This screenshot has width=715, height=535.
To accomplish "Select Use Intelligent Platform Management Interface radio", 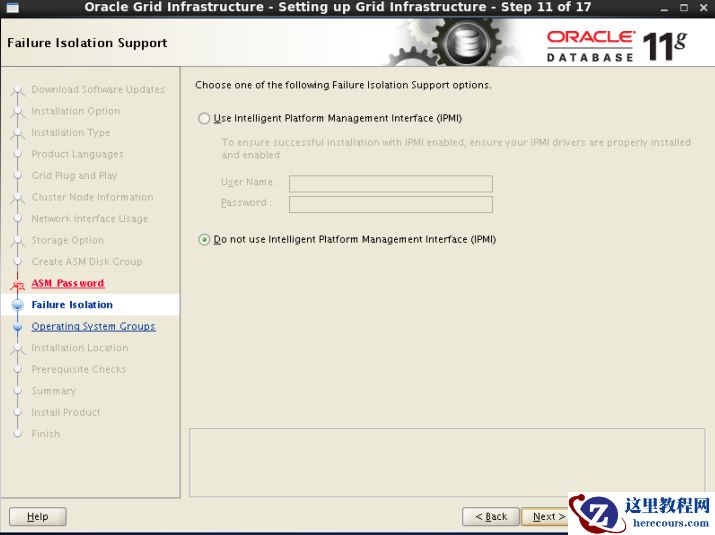I will tap(204, 119).
